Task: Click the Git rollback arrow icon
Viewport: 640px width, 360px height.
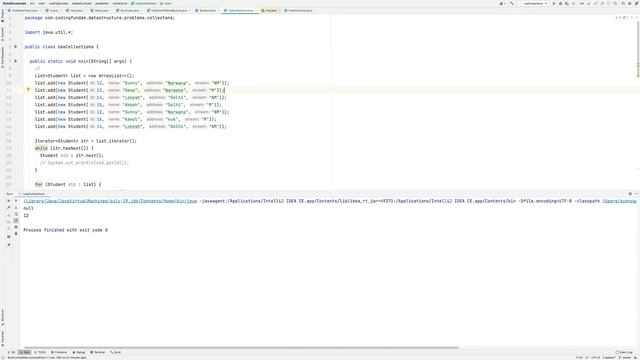Action: click(x=615, y=3)
